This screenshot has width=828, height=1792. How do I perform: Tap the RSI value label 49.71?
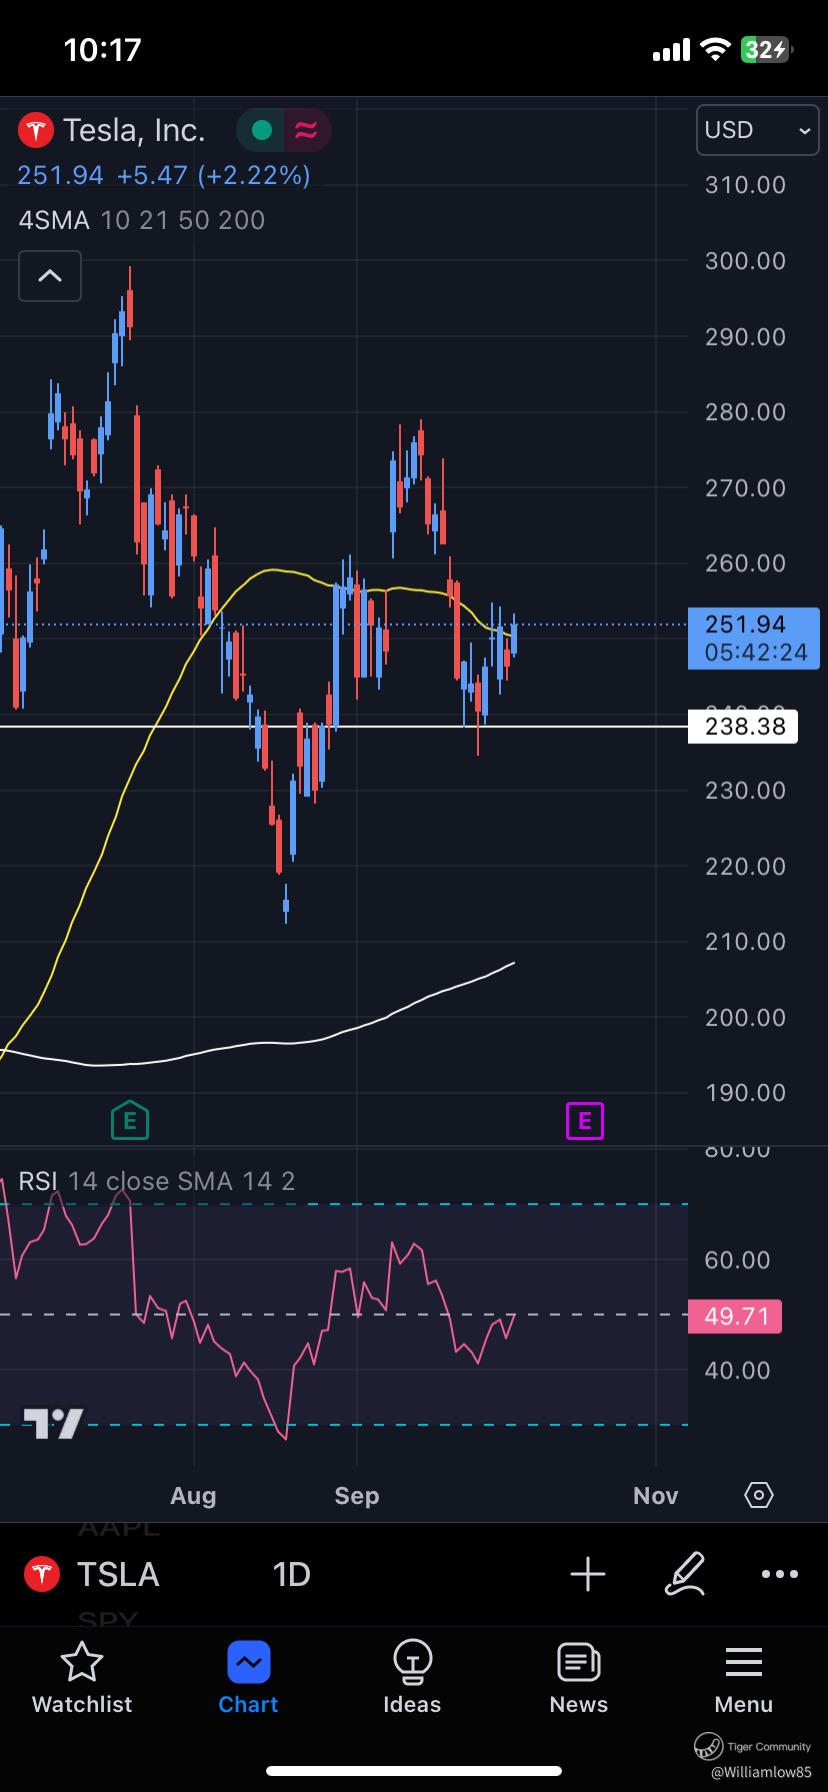(x=736, y=1316)
